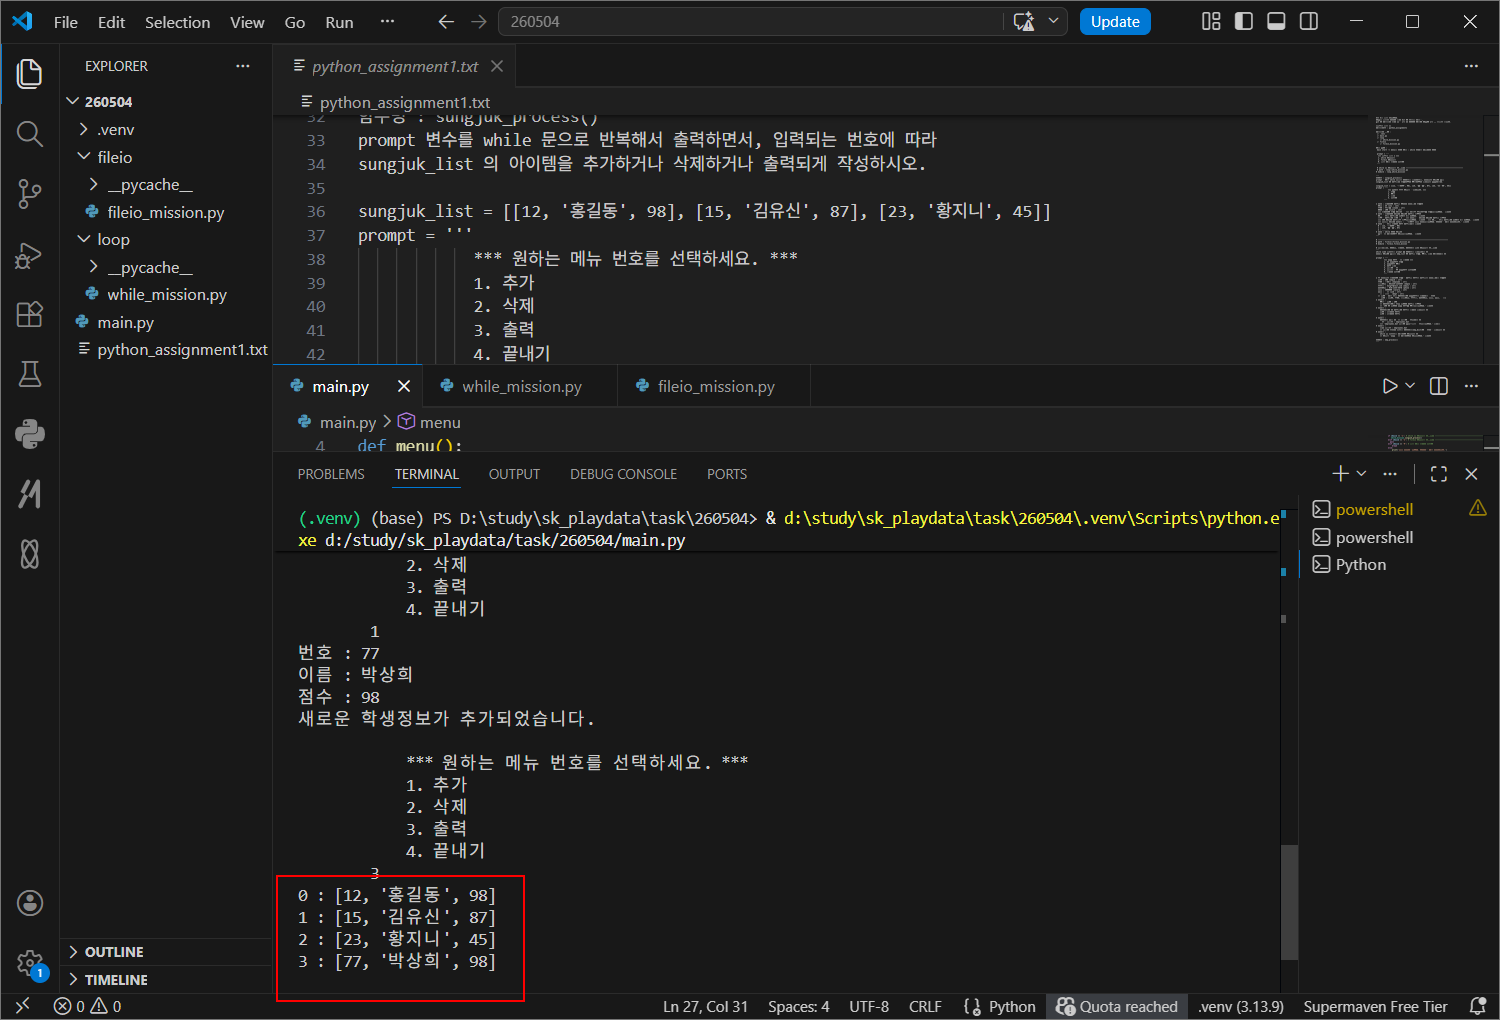
Task: Click the 260504 command center search box
Action: click(753, 22)
